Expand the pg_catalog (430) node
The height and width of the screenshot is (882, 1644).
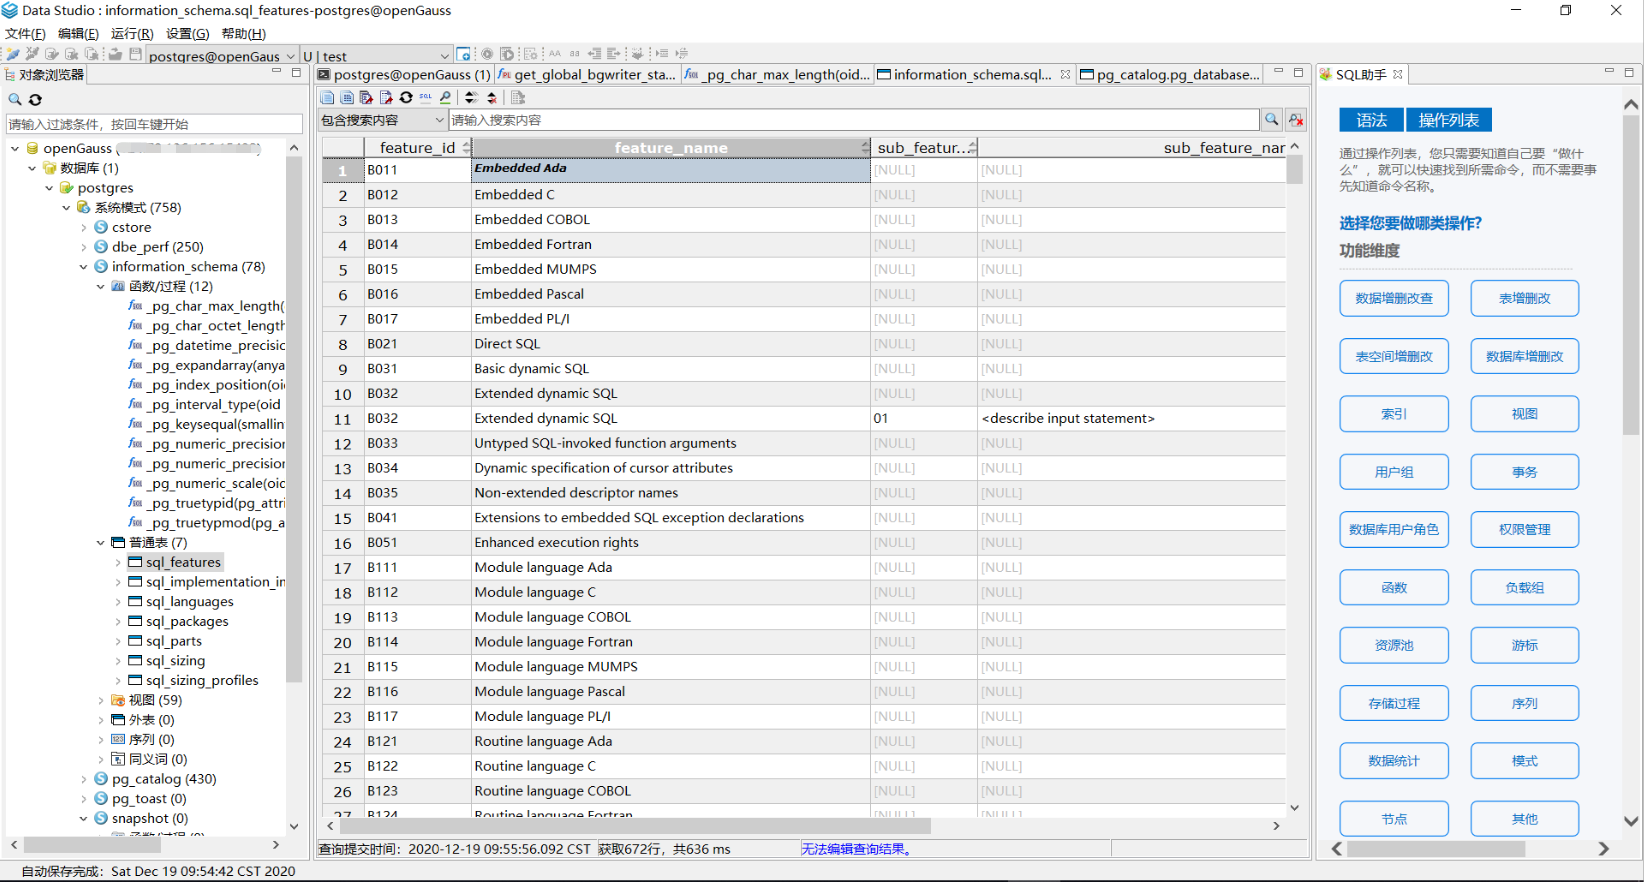pyautogui.click(x=83, y=779)
